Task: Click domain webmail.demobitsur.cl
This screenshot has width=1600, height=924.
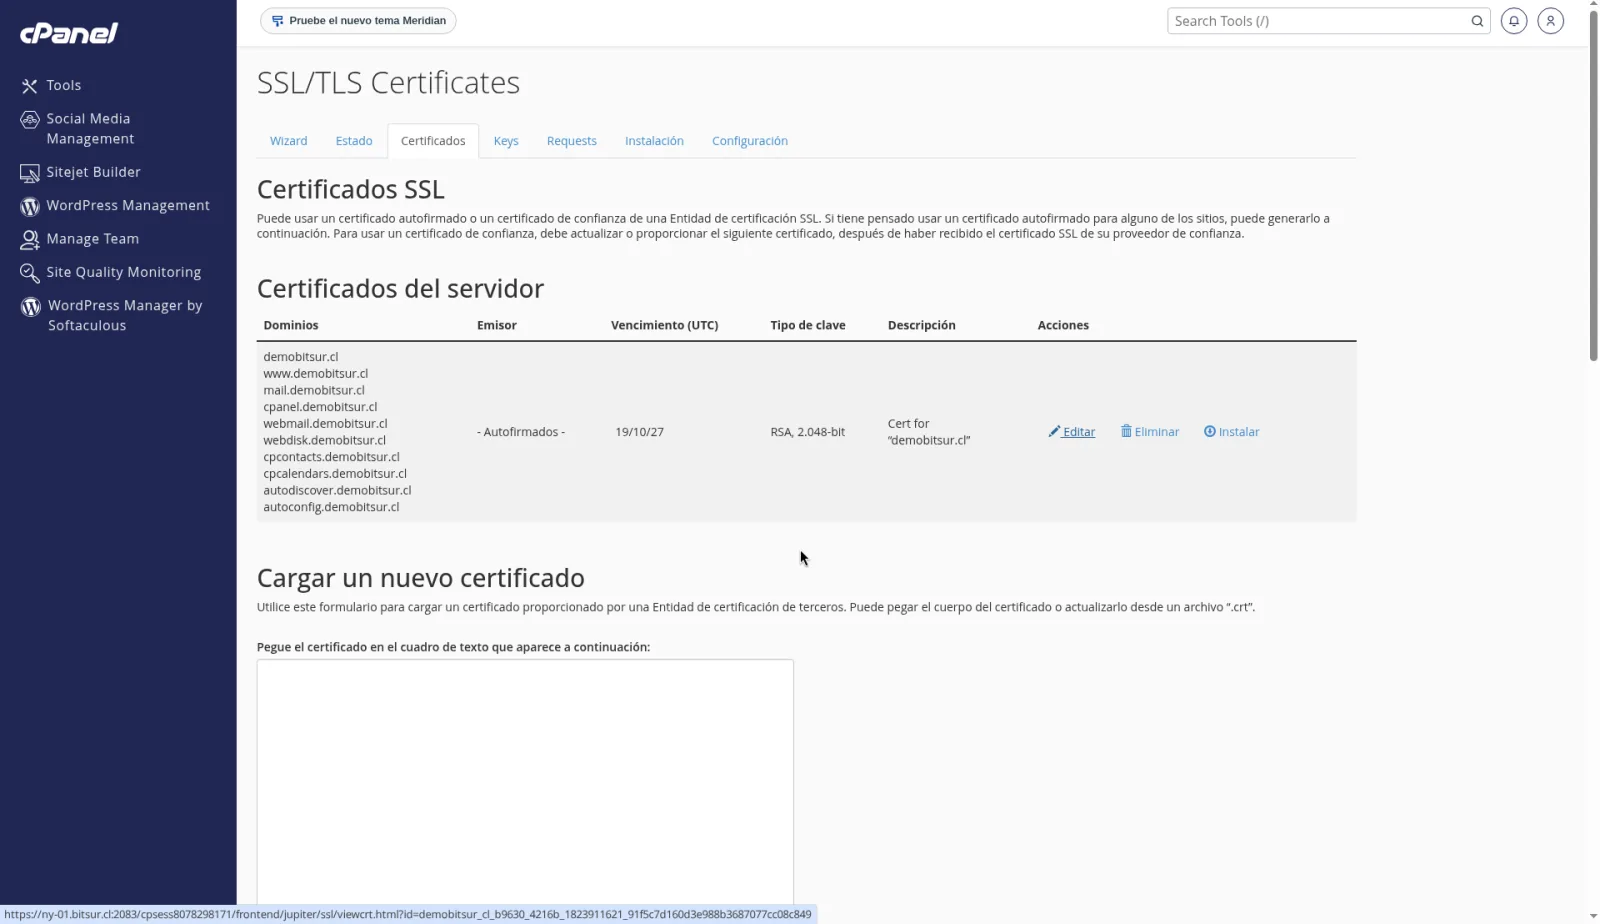Action: pyautogui.click(x=325, y=424)
